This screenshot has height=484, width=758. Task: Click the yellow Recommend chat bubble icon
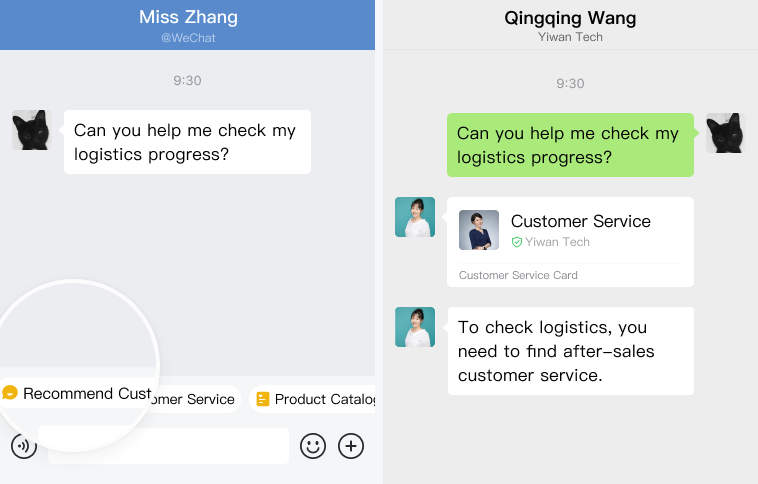(10, 393)
